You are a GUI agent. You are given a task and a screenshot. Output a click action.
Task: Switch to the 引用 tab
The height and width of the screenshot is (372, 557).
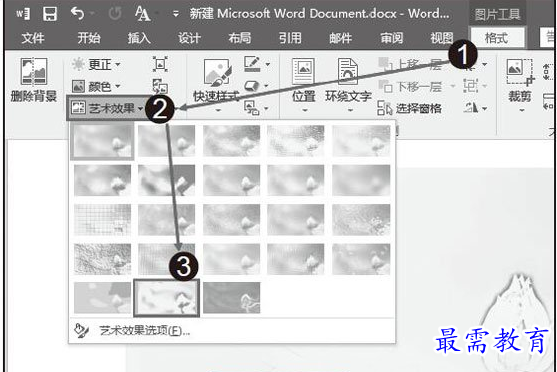[290, 38]
